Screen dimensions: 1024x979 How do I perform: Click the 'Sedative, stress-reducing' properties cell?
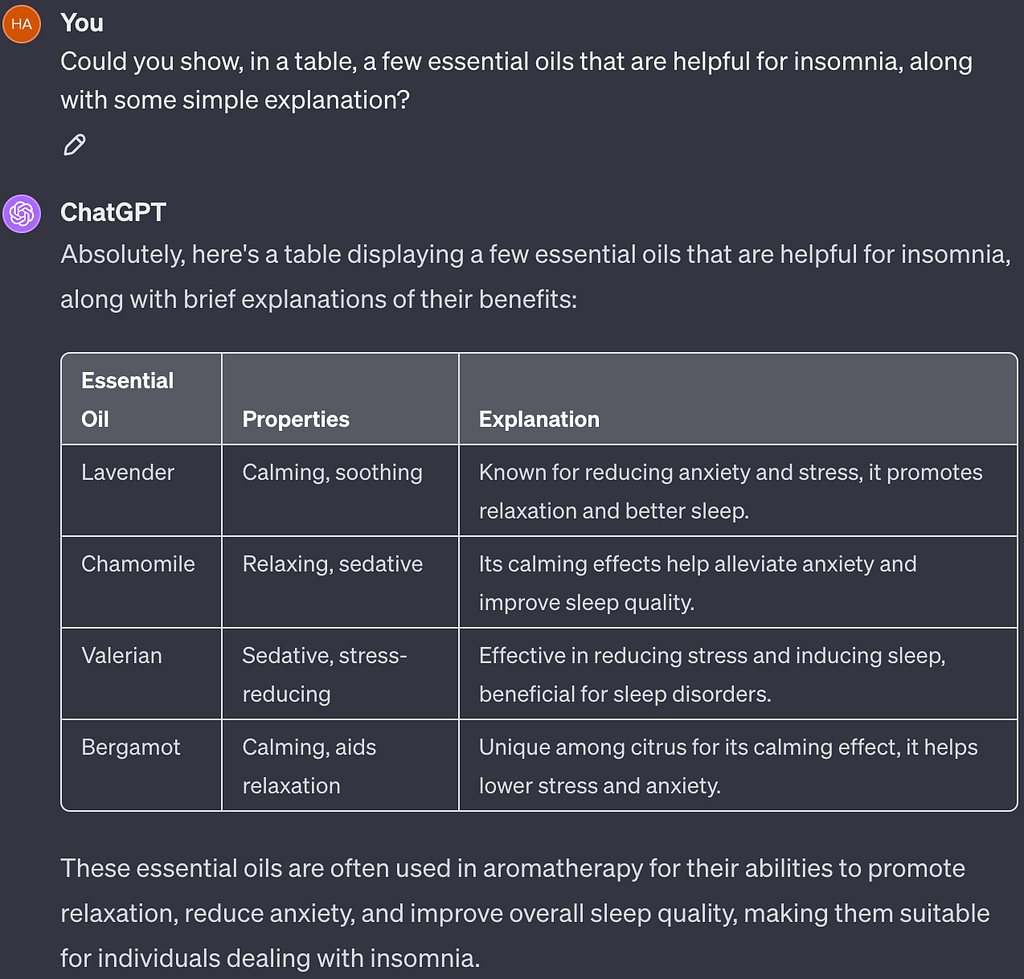tap(340, 673)
